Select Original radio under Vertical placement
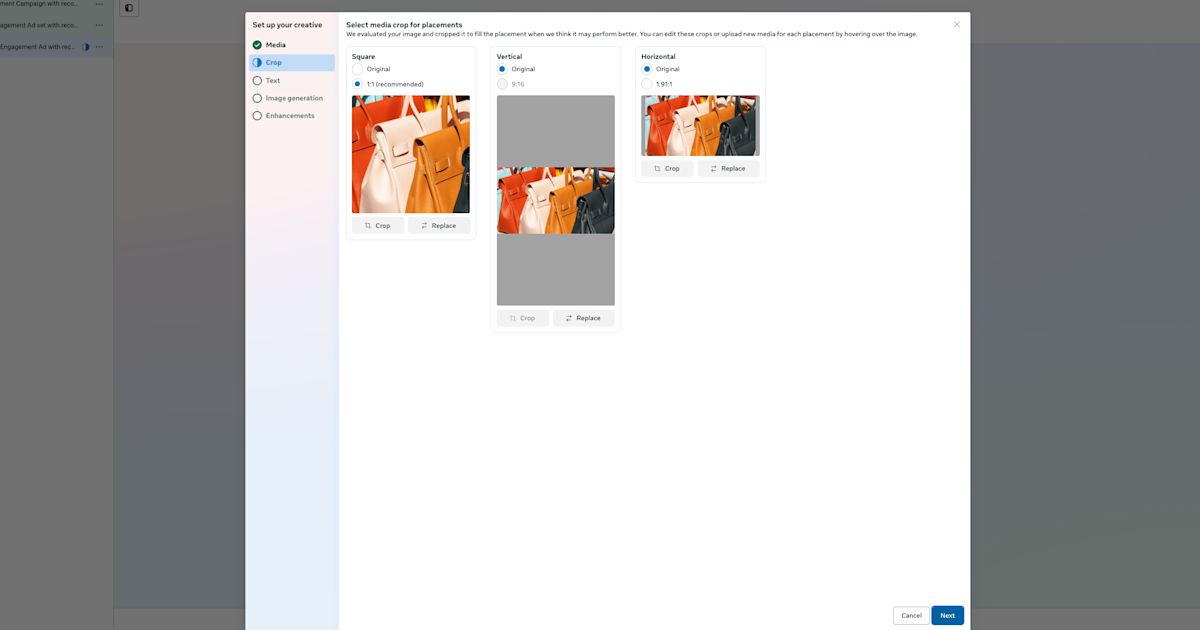 502,69
